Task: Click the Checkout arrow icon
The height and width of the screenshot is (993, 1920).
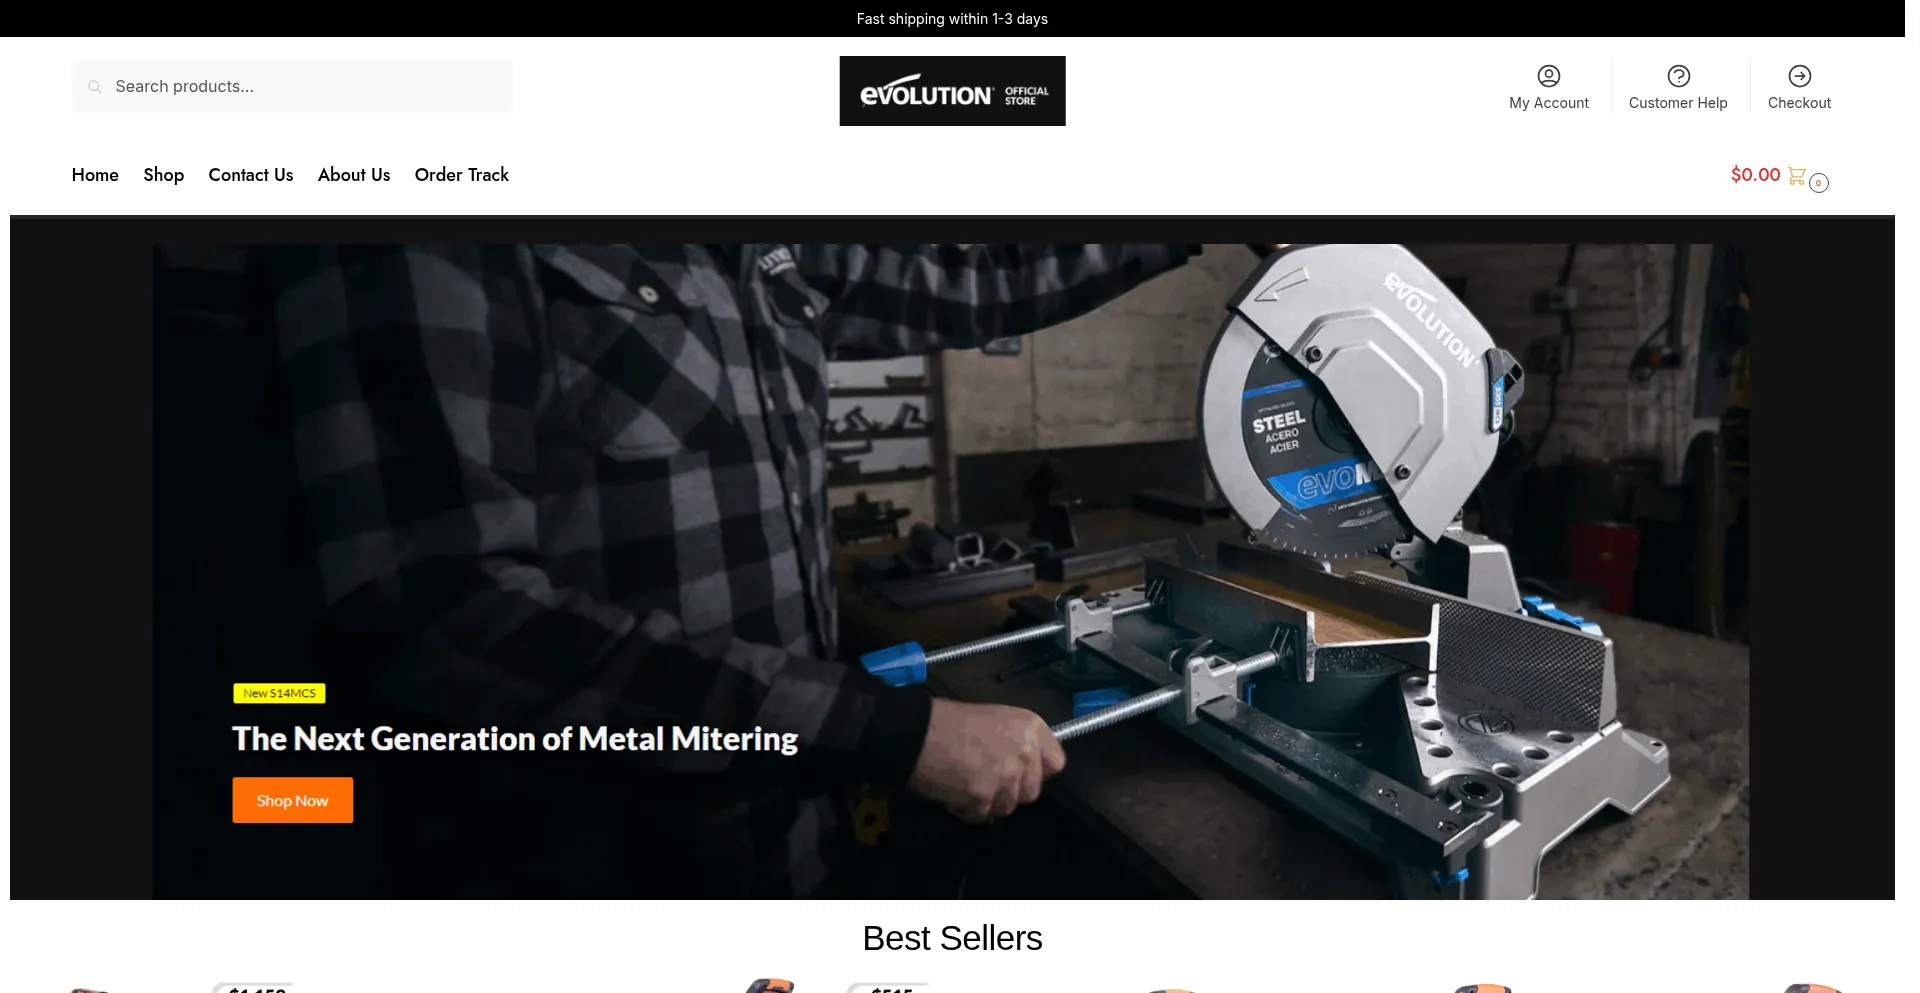Action: pyautogui.click(x=1800, y=76)
